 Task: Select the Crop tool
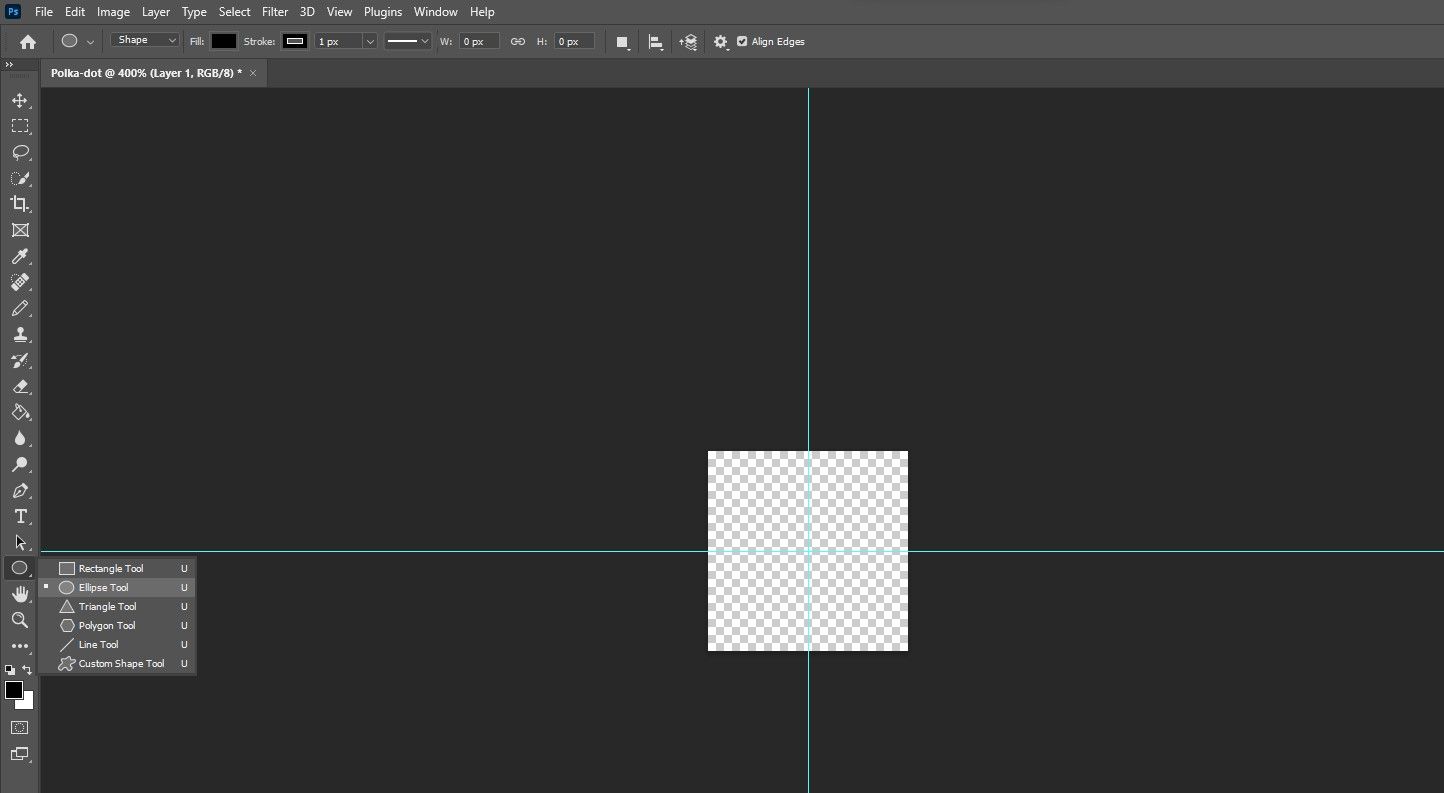click(x=20, y=204)
